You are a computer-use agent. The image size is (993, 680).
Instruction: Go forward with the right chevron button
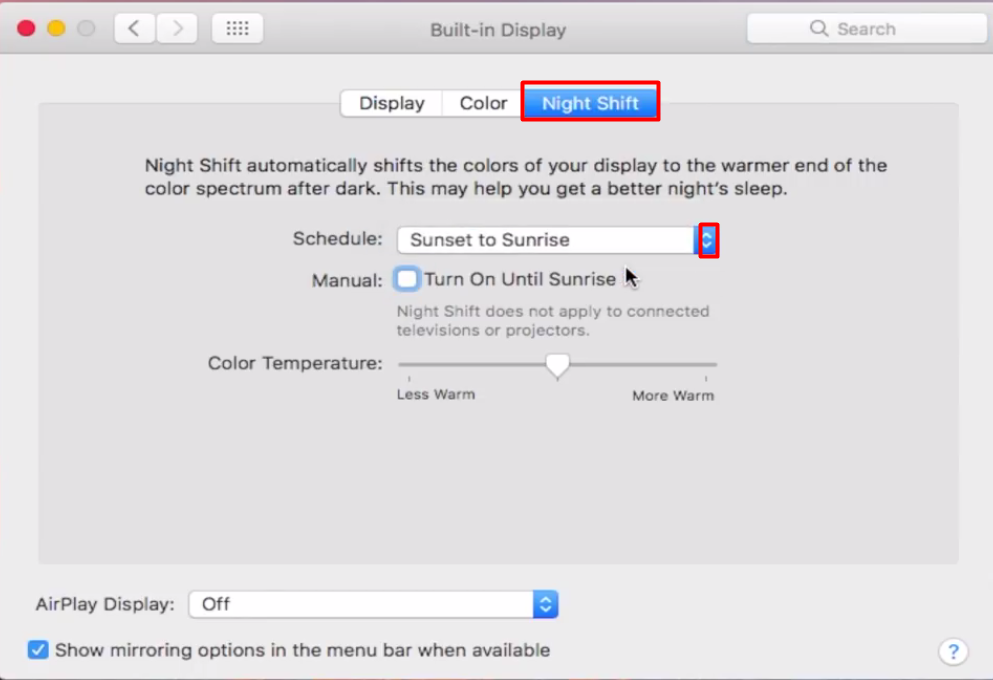click(177, 28)
